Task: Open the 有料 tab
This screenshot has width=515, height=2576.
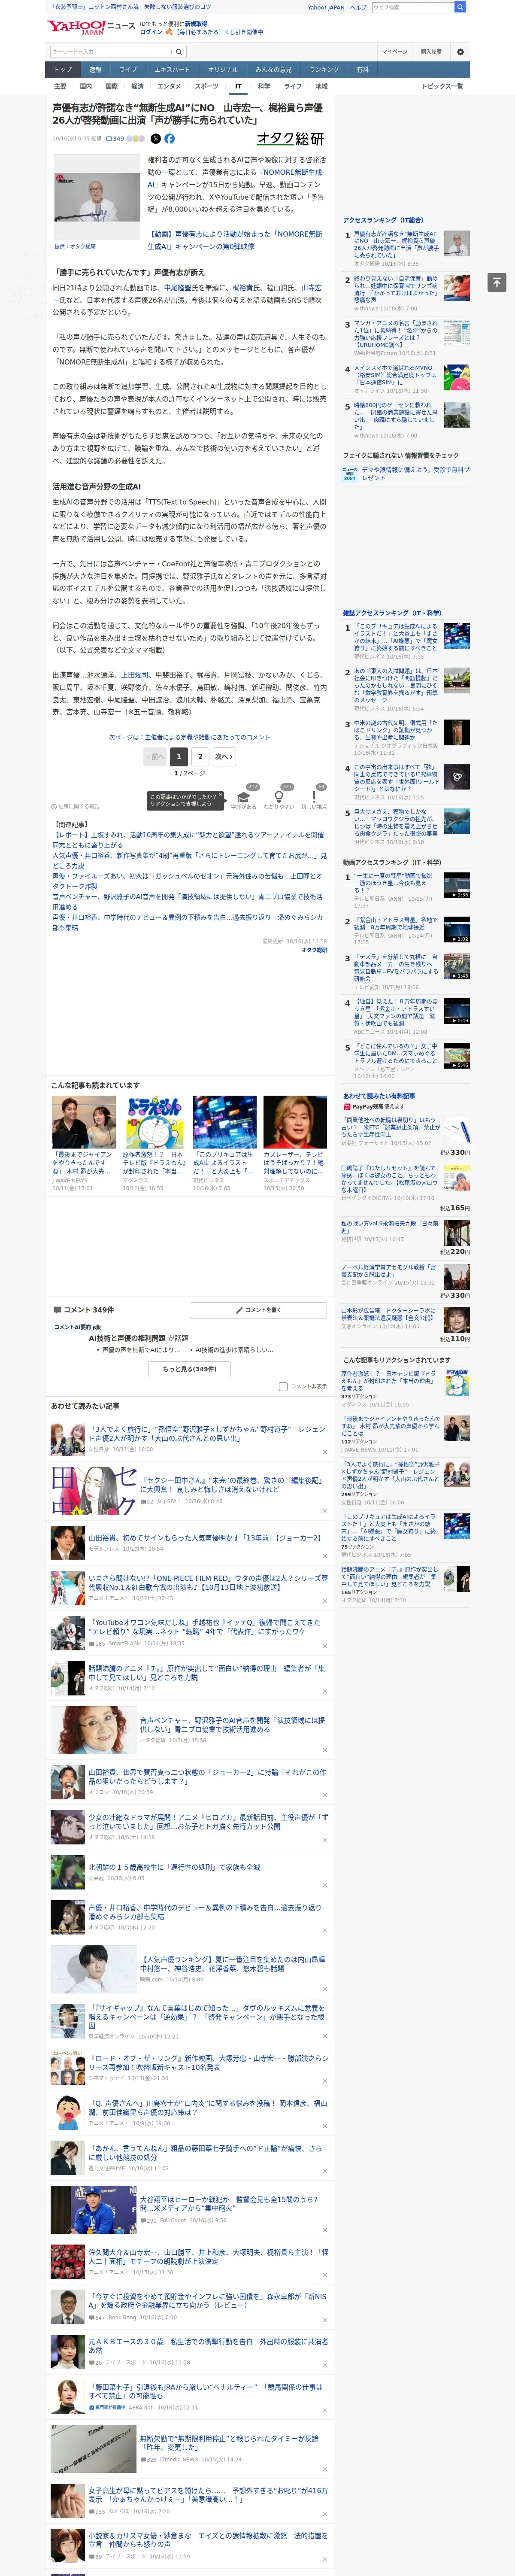Action: pyautogui.click(x=363, y=70)
